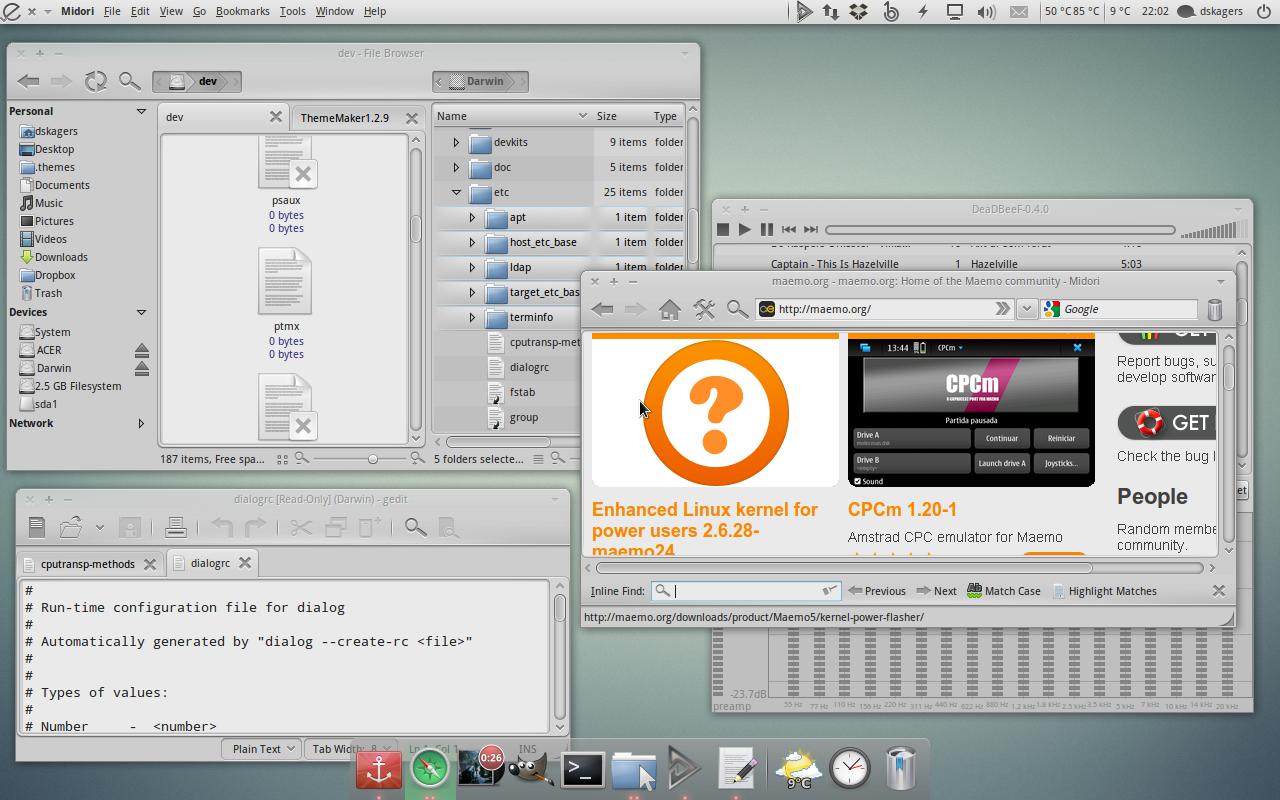Stop playback in DeaDBeeF
The height and width of the screenshot is (800, 1280).
[723, 229]
